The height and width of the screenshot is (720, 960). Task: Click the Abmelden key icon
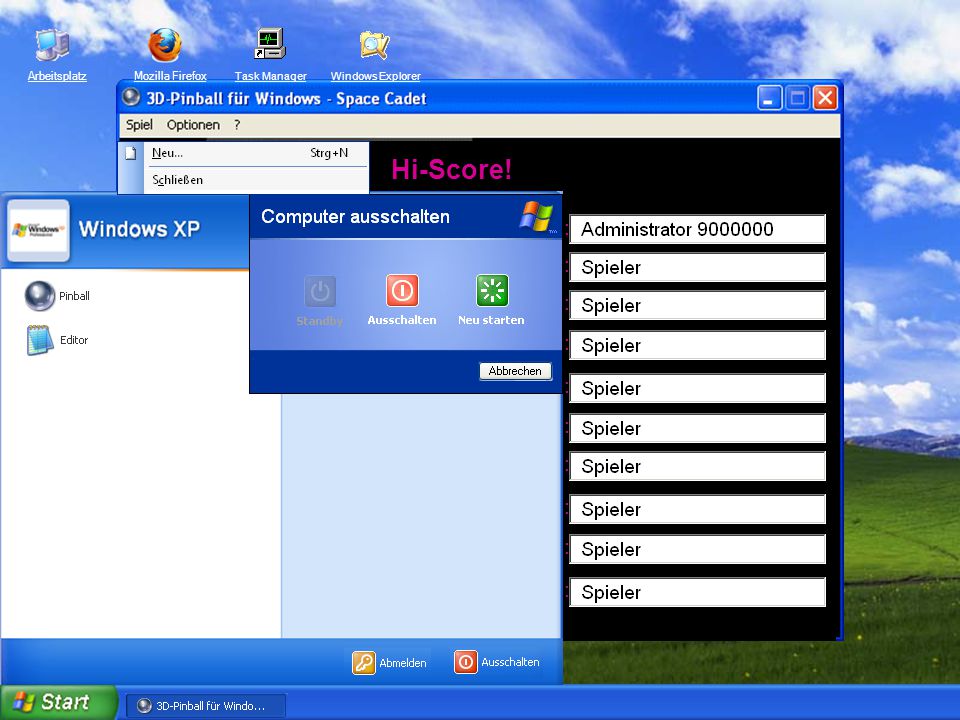point(364,662)
